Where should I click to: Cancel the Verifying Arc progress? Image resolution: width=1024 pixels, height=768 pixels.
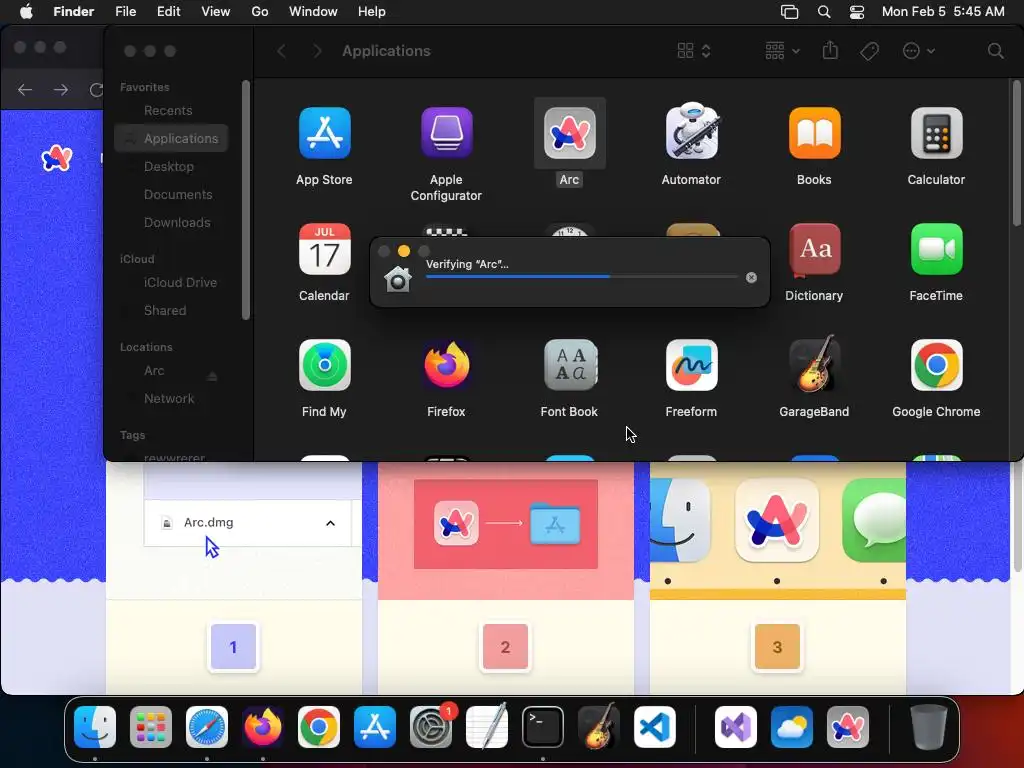[x=752, y=278]
